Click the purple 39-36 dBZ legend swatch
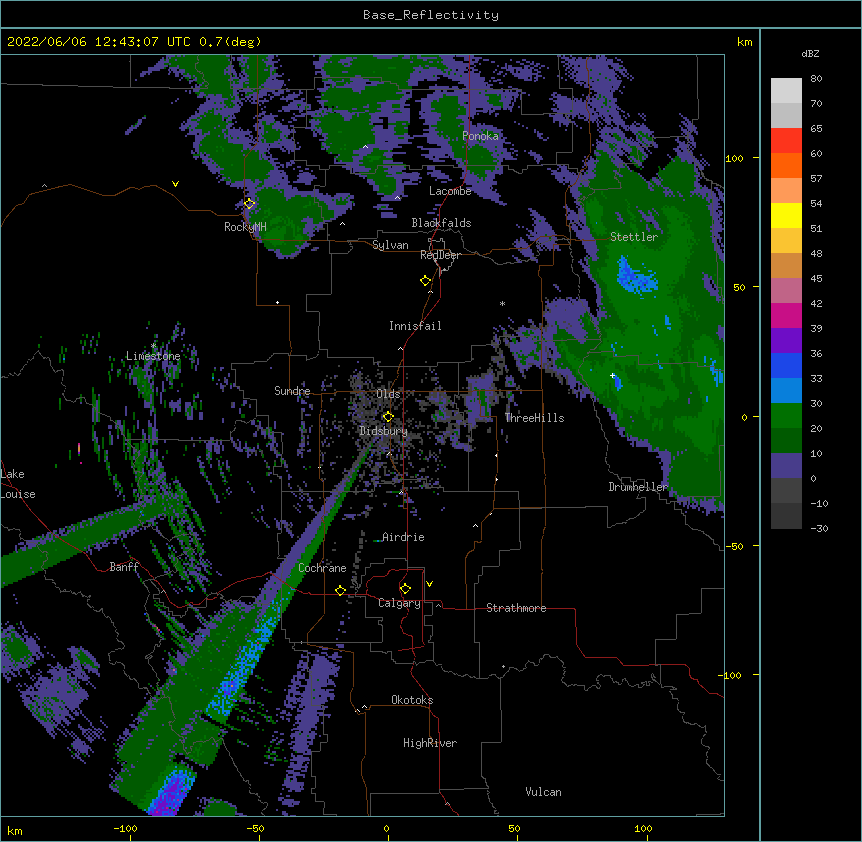The image size is (862, 842). 786,341
